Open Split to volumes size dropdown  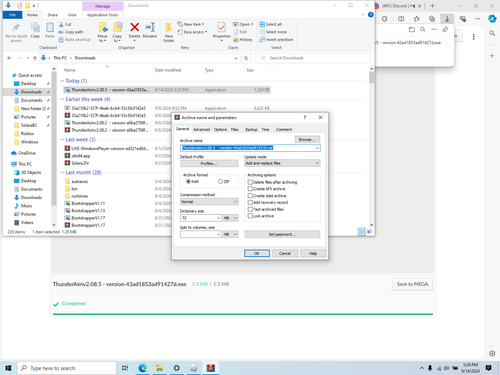tap(219, 234)
